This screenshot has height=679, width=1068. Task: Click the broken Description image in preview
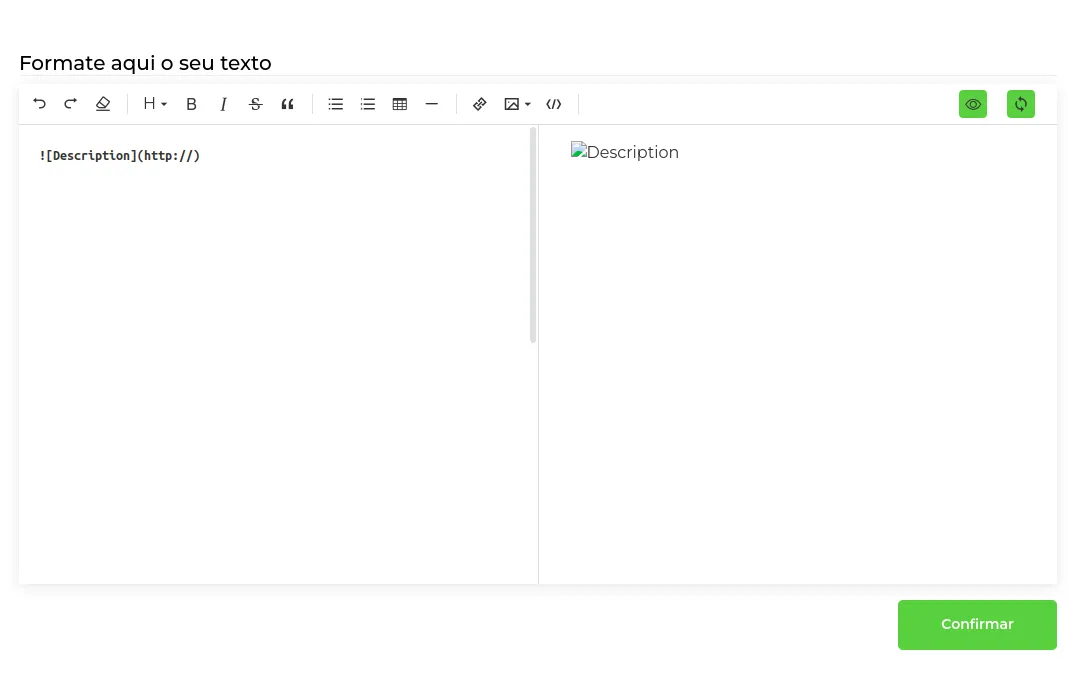tap(625, 151)
